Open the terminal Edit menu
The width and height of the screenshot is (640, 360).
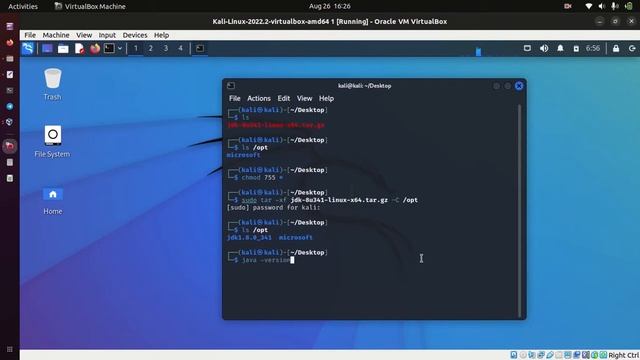point(284,98)
